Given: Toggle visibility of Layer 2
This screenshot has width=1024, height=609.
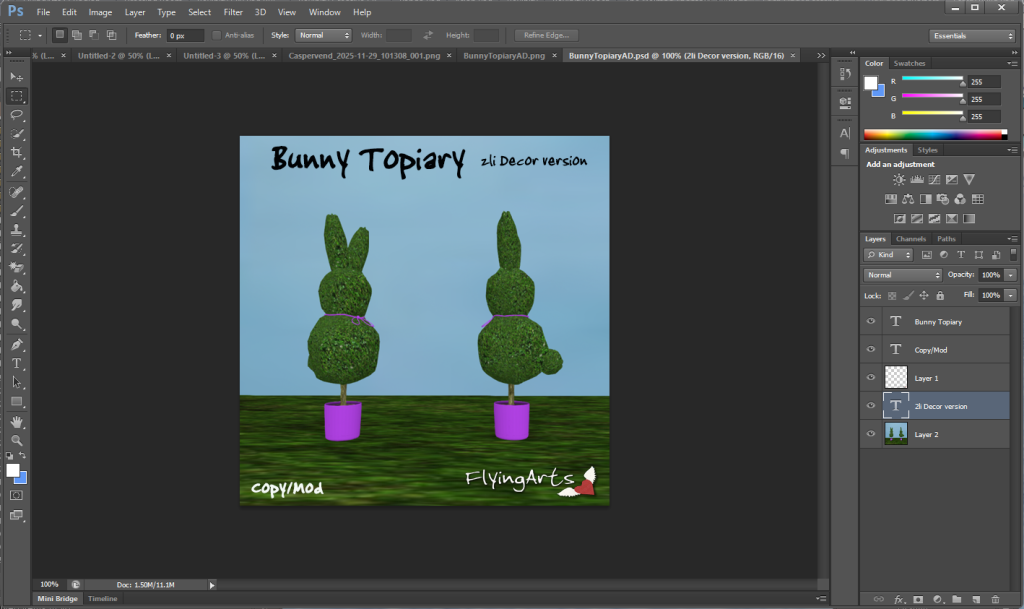Looking at the screenshot, I should (871, 435).
